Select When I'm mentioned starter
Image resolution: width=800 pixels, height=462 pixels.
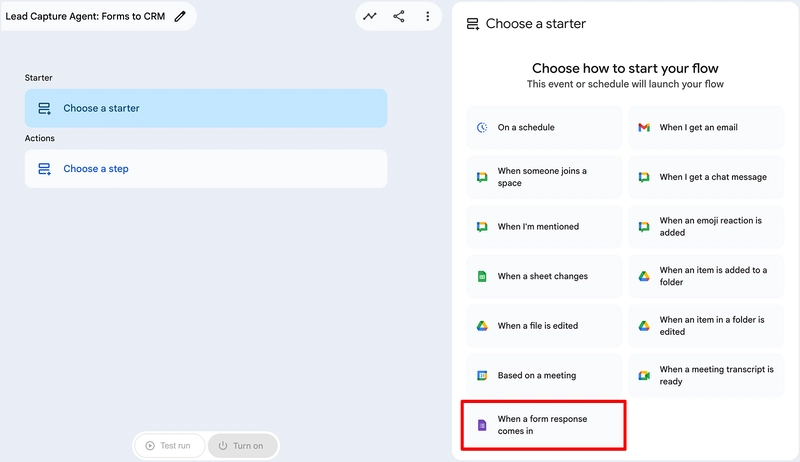543,227
